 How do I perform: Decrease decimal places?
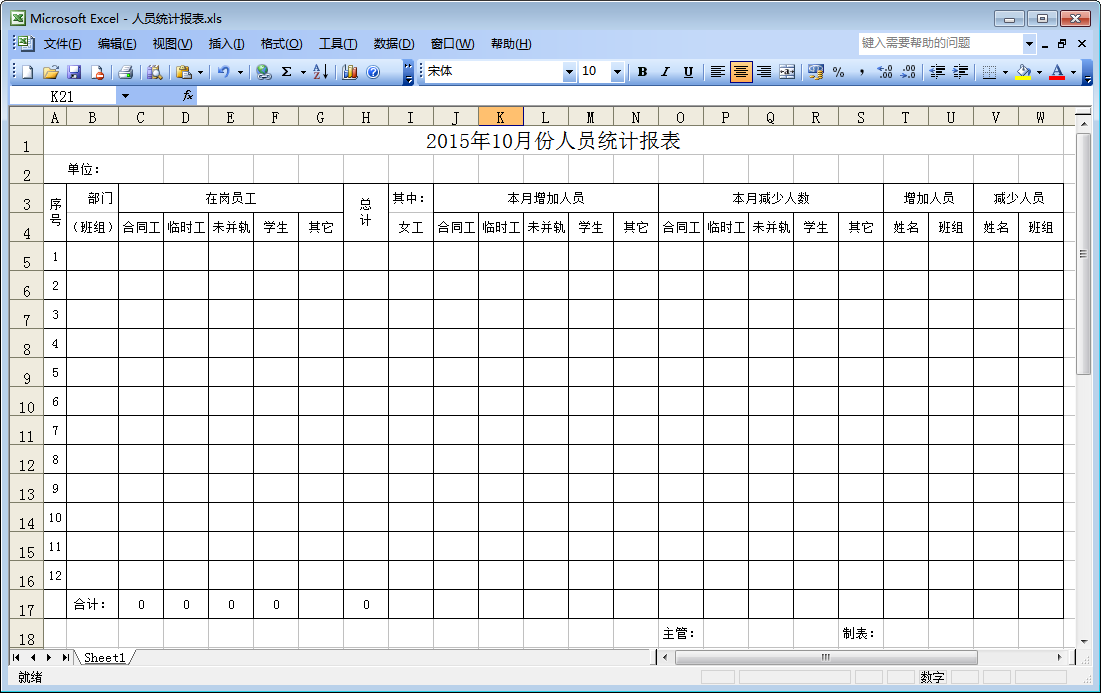click(x=908, y=72)
